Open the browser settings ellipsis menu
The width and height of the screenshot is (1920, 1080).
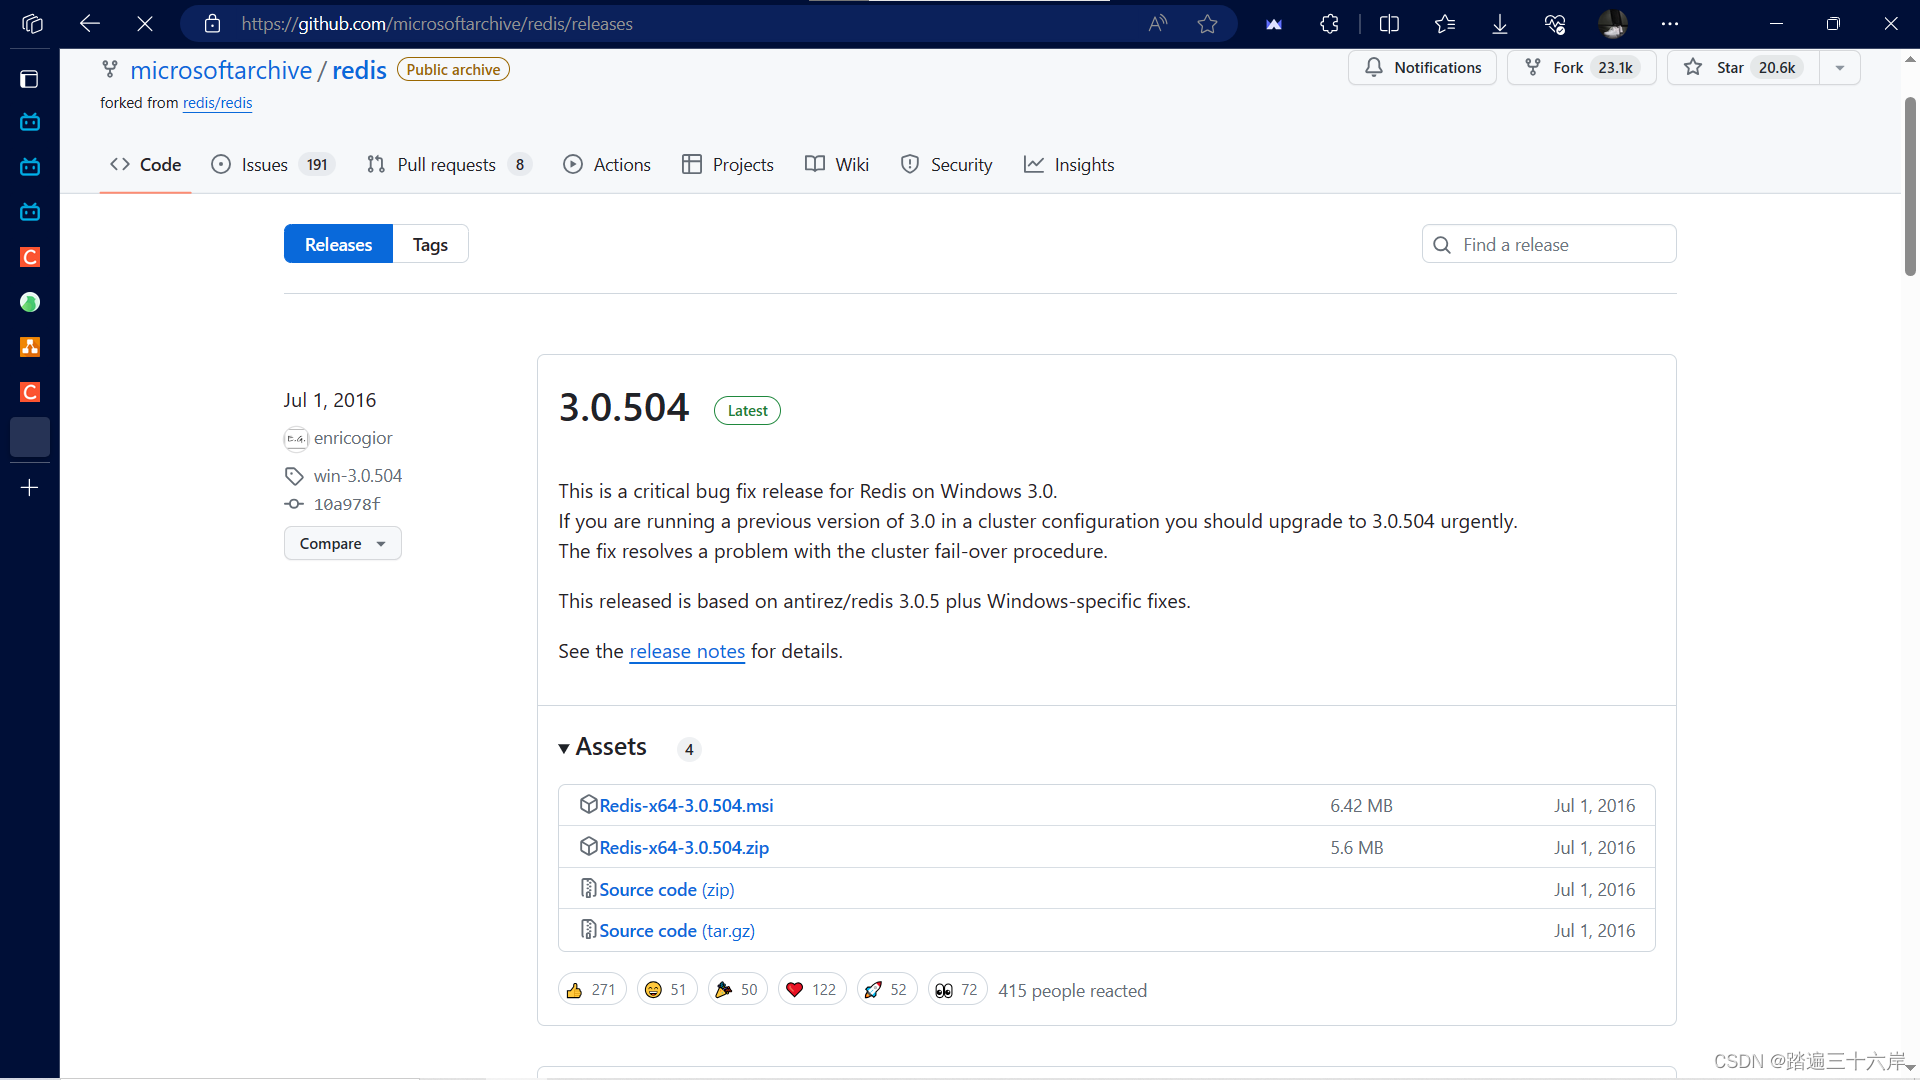tap(1670, 23)
